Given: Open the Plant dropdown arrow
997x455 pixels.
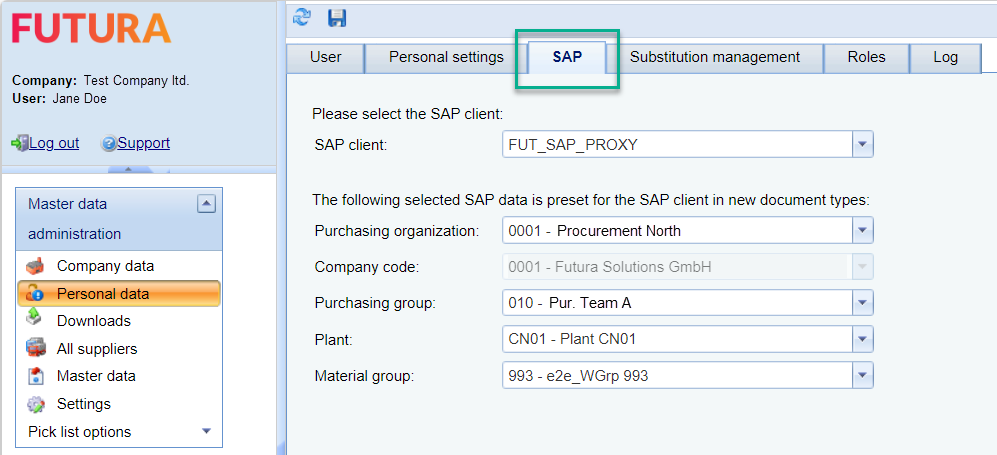Looking at the screenshot, I should (862, 339).
